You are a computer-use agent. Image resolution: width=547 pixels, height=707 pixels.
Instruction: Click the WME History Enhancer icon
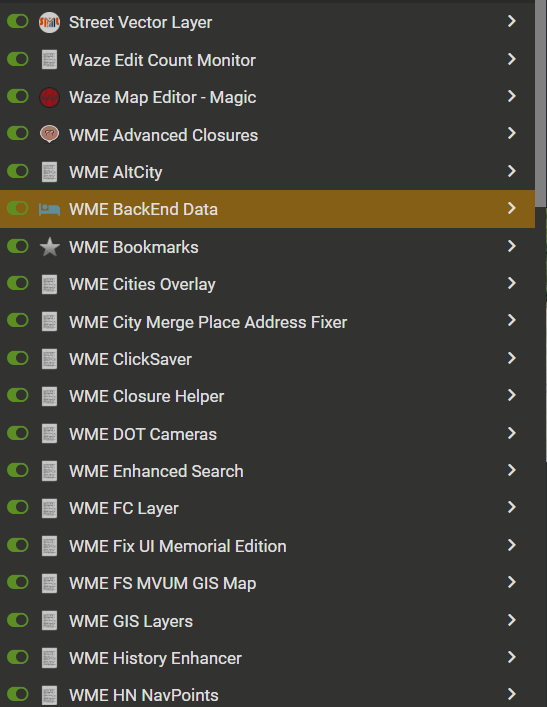[49, 658]
